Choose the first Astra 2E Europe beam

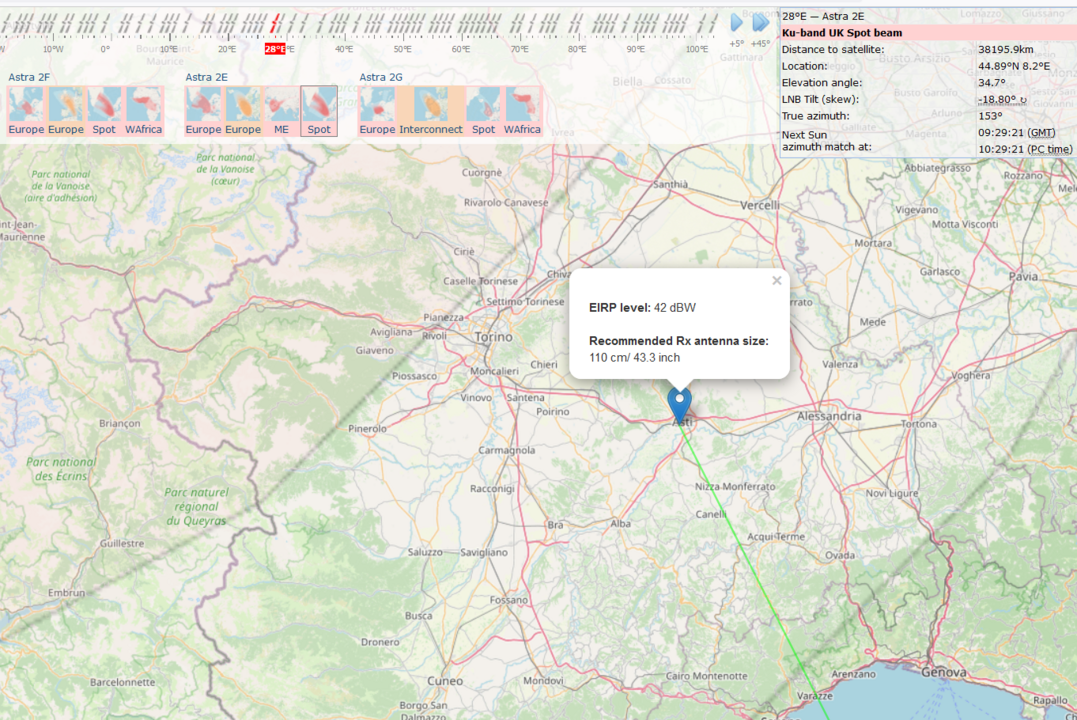point(203,110)
